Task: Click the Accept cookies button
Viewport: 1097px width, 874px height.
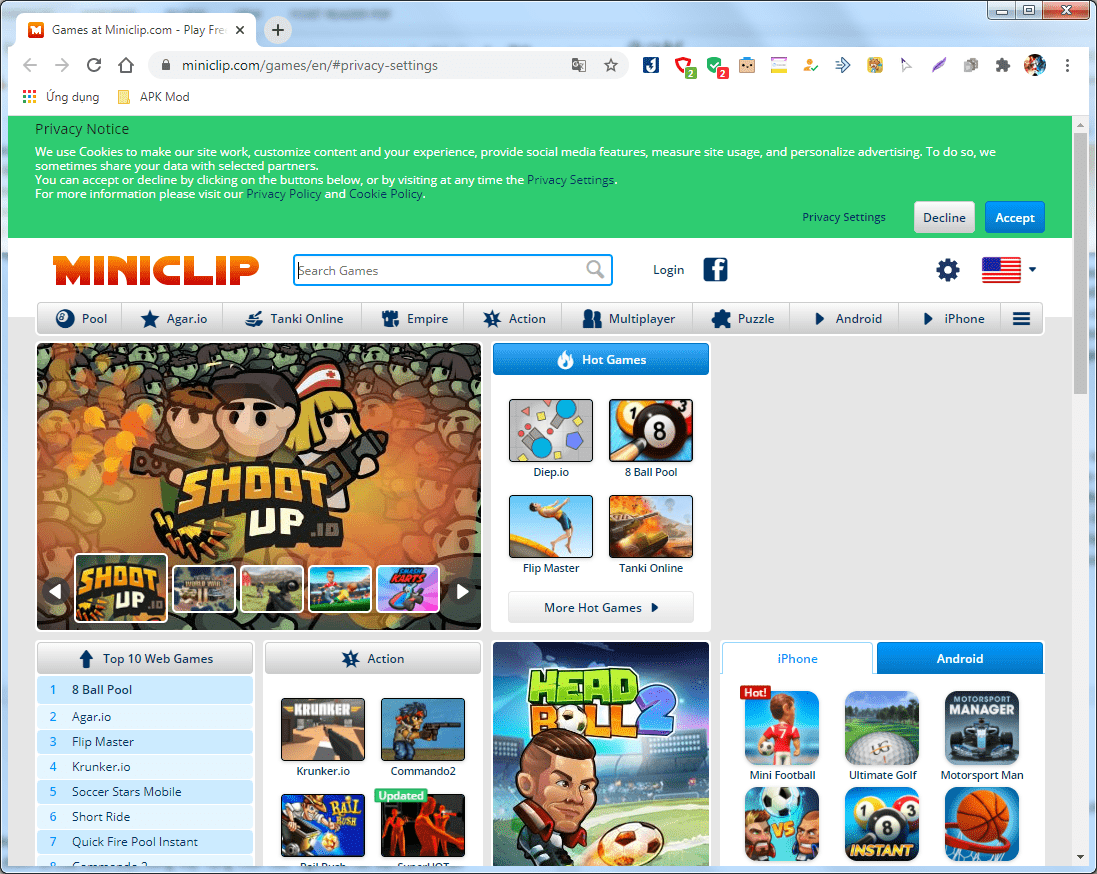Action: coord(1014,218)
